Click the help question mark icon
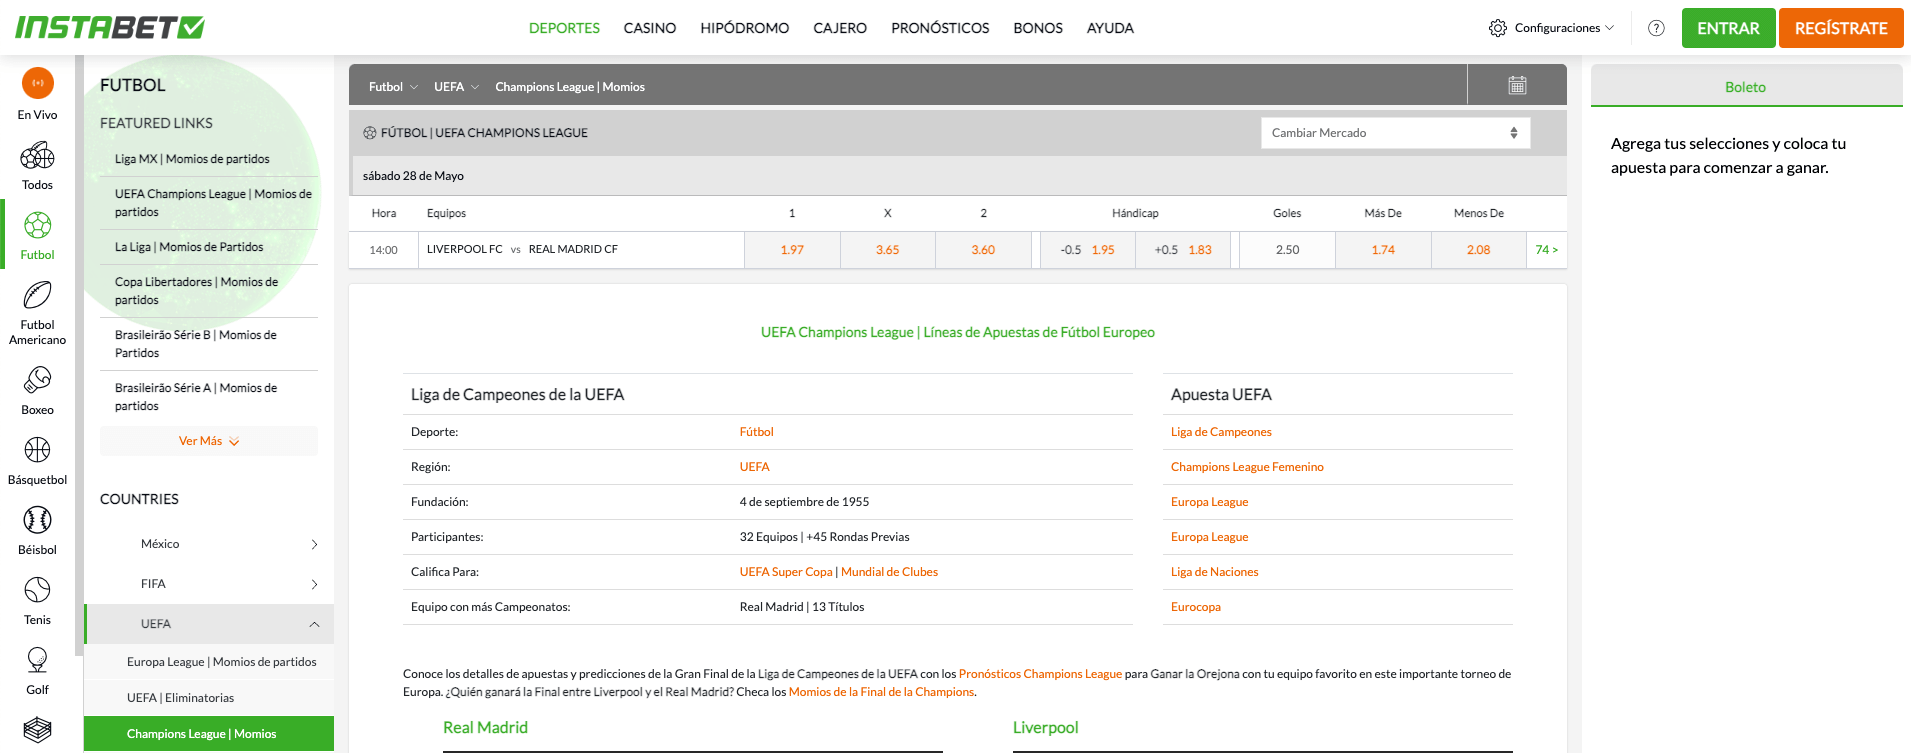1911x753 pixels. click(x=1656, y=28)
